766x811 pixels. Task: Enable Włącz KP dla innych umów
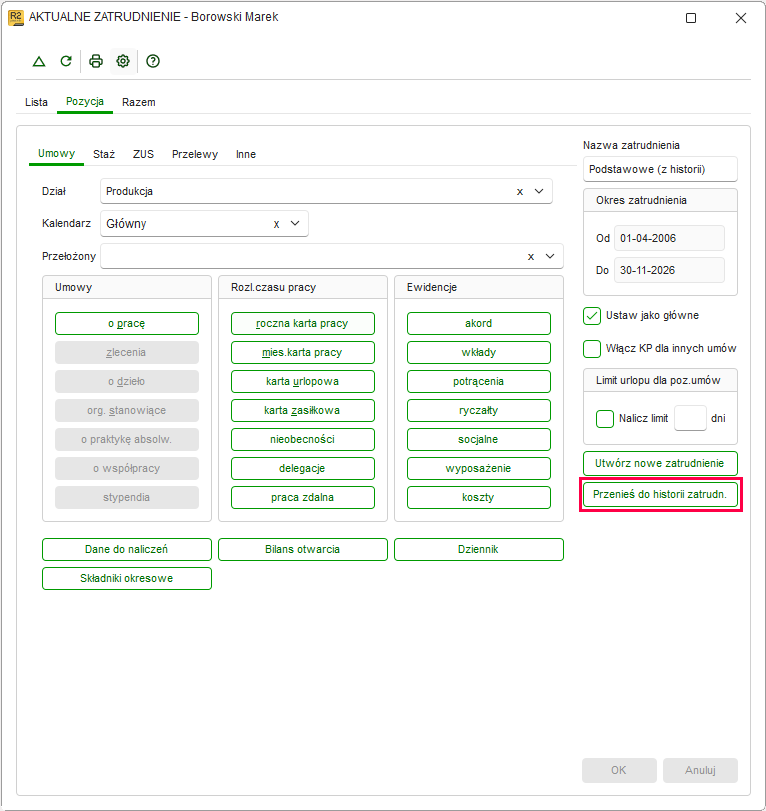[592, 349]
